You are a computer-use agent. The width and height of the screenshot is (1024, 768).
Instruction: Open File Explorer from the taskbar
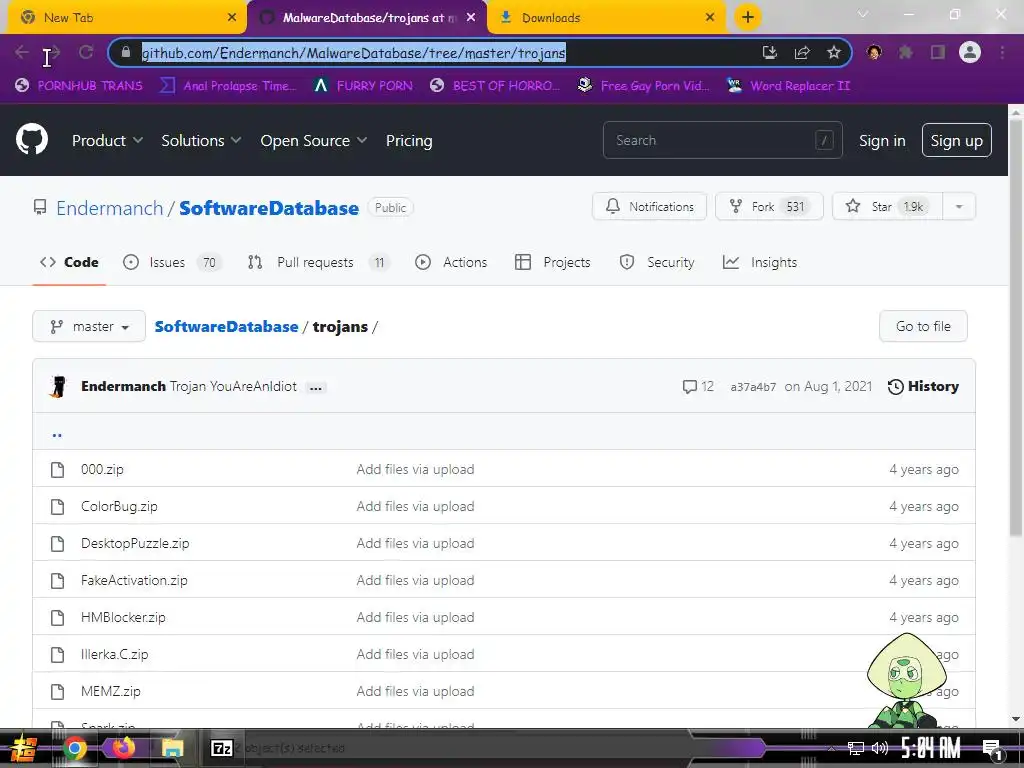[x=172, y=748]
